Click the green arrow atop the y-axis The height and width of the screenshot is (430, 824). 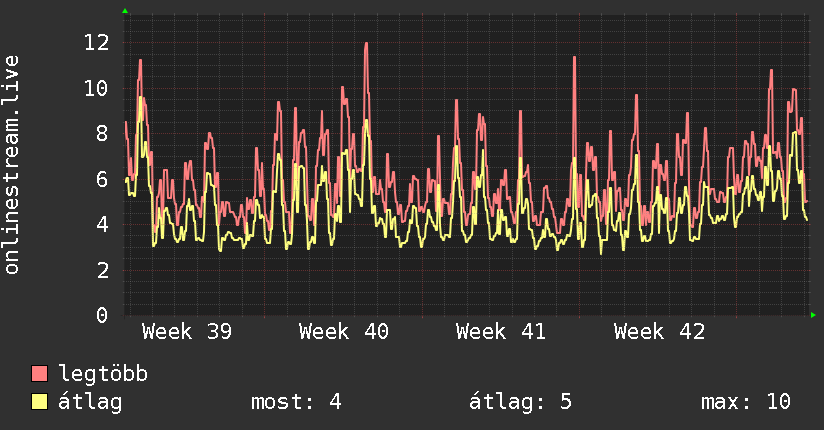point(125,11)
